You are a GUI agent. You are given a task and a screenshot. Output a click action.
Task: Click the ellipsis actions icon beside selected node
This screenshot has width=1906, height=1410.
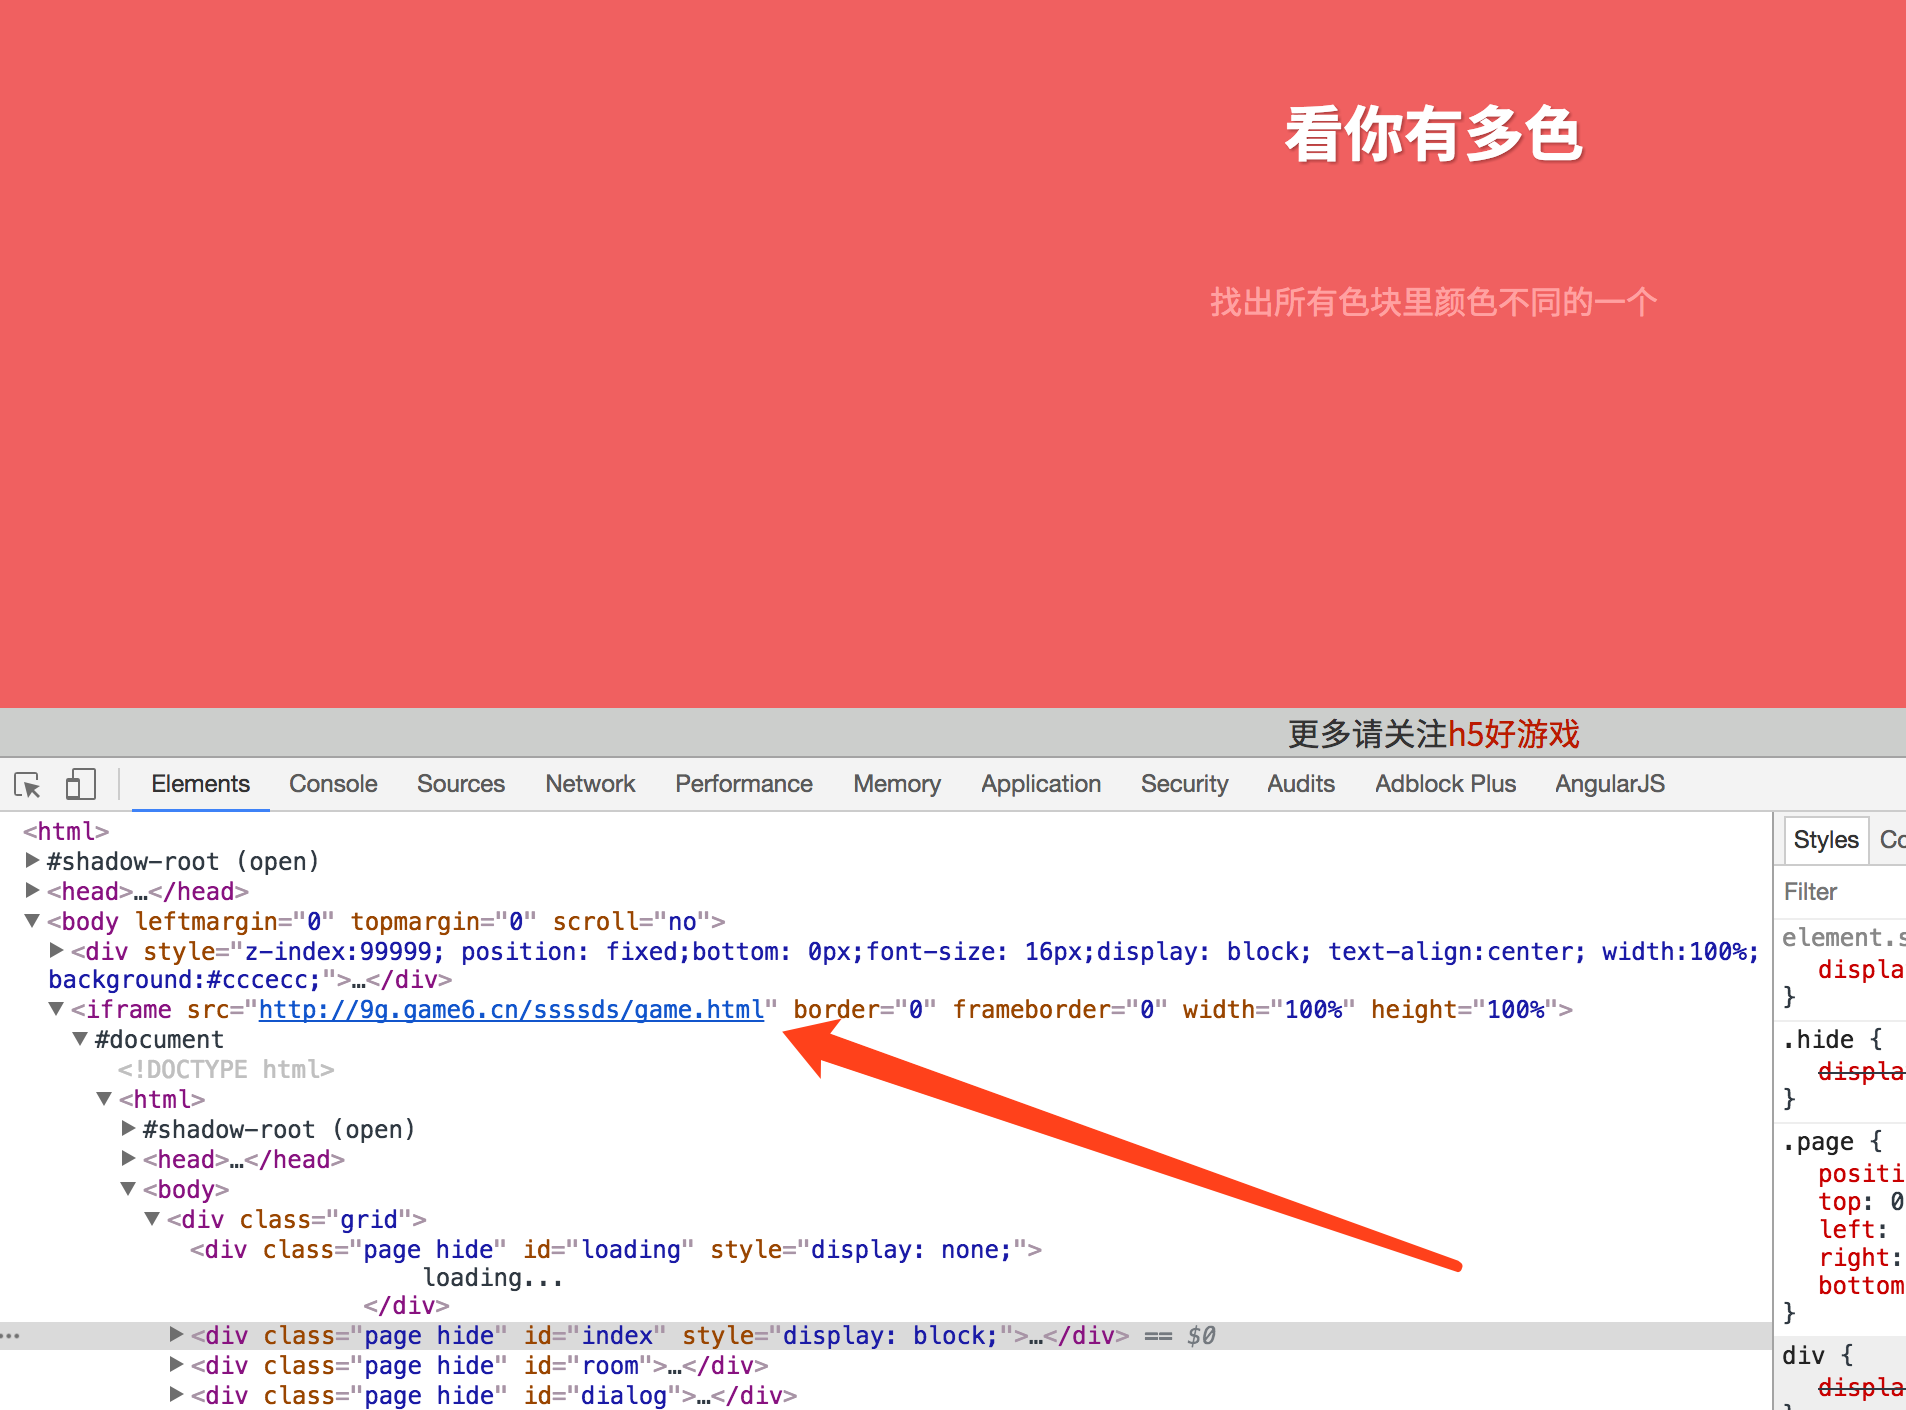[11, 1336]
